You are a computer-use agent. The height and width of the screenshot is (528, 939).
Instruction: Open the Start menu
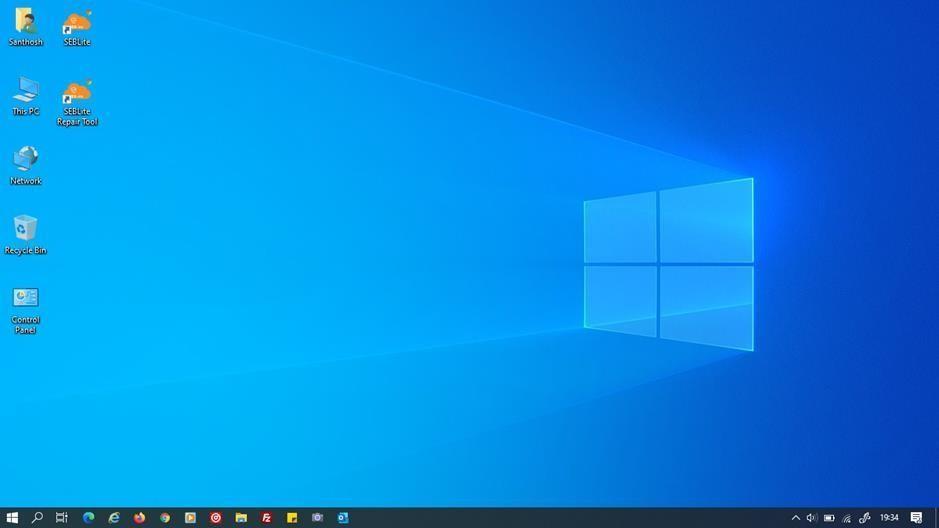(12, 518)
